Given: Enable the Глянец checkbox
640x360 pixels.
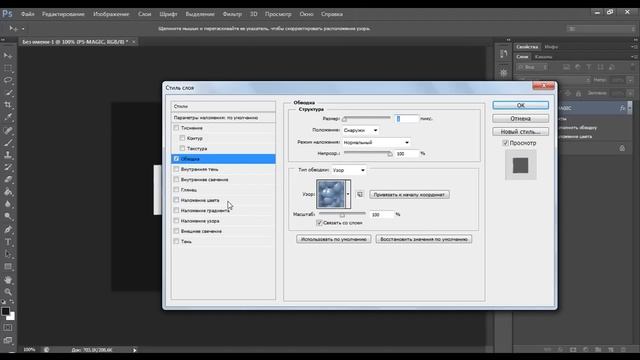Looking at the screenshot, I should [176, 190].
